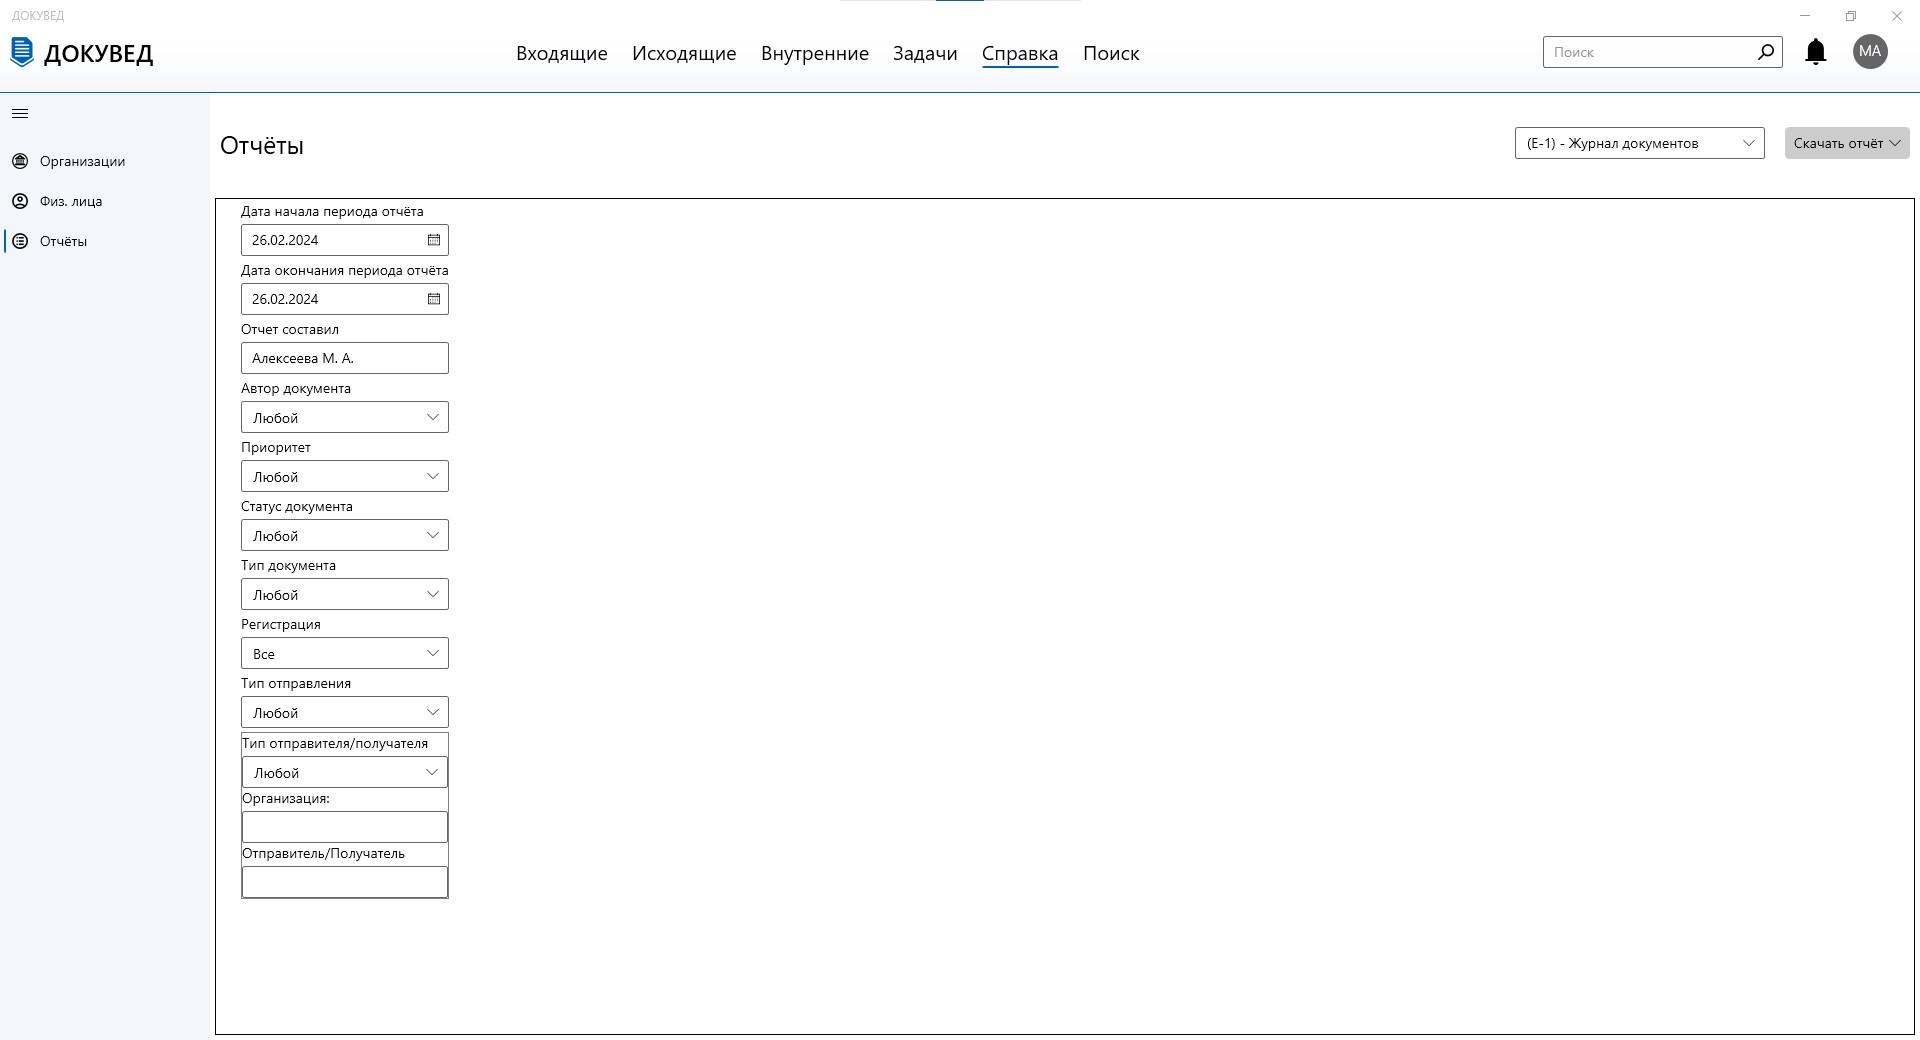
Task: Expand the Регистрация dropdown
Action: pos(345,653)
